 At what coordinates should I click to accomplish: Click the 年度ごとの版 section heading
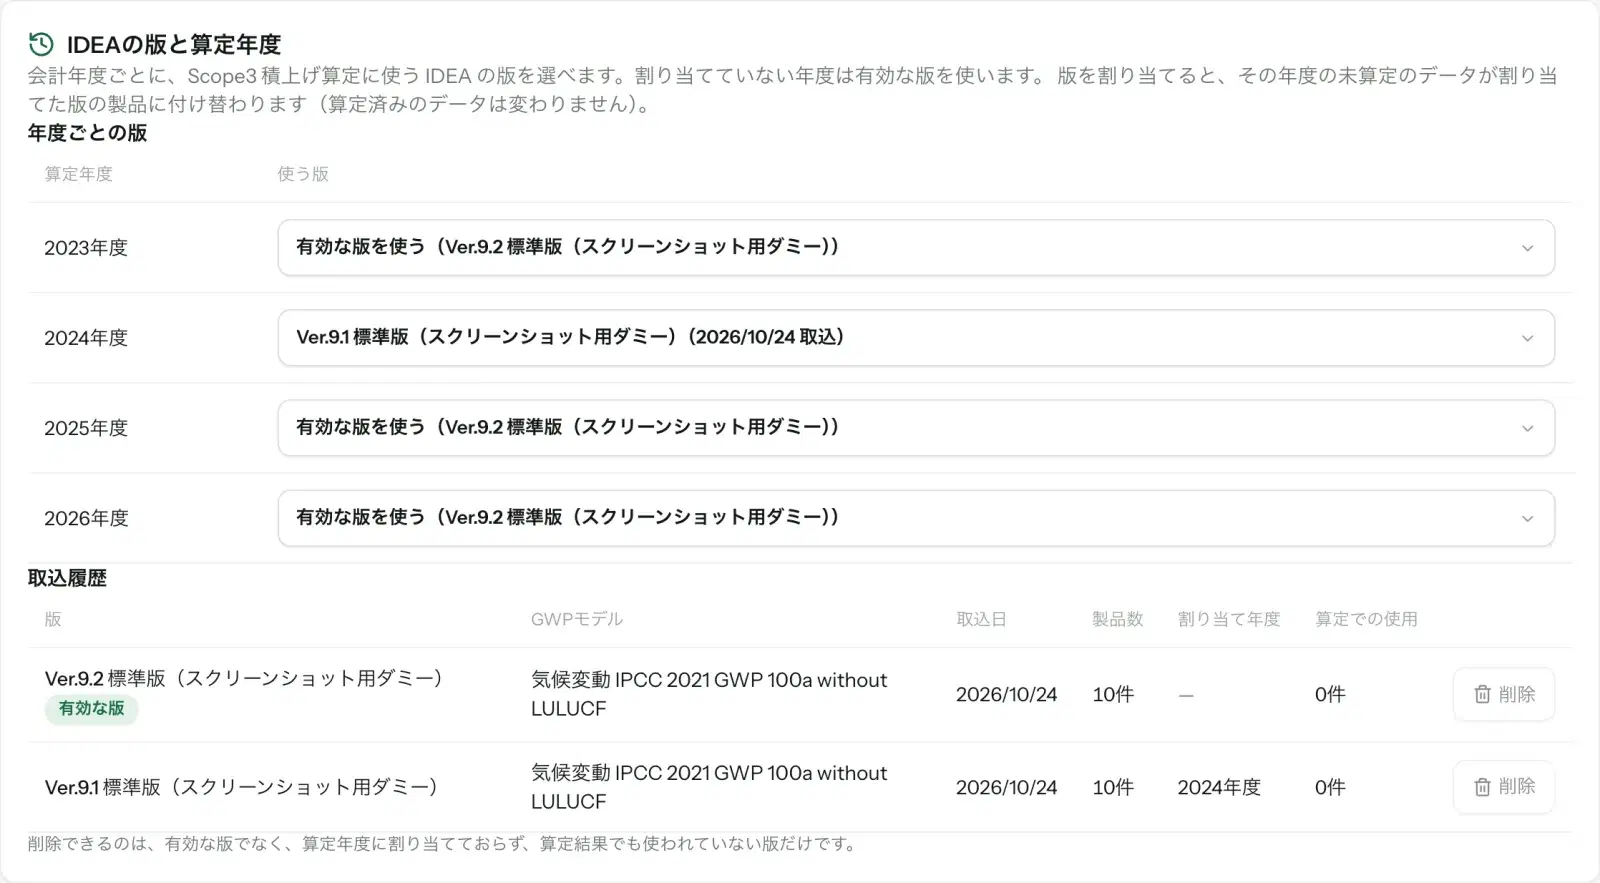click(87, 133)
